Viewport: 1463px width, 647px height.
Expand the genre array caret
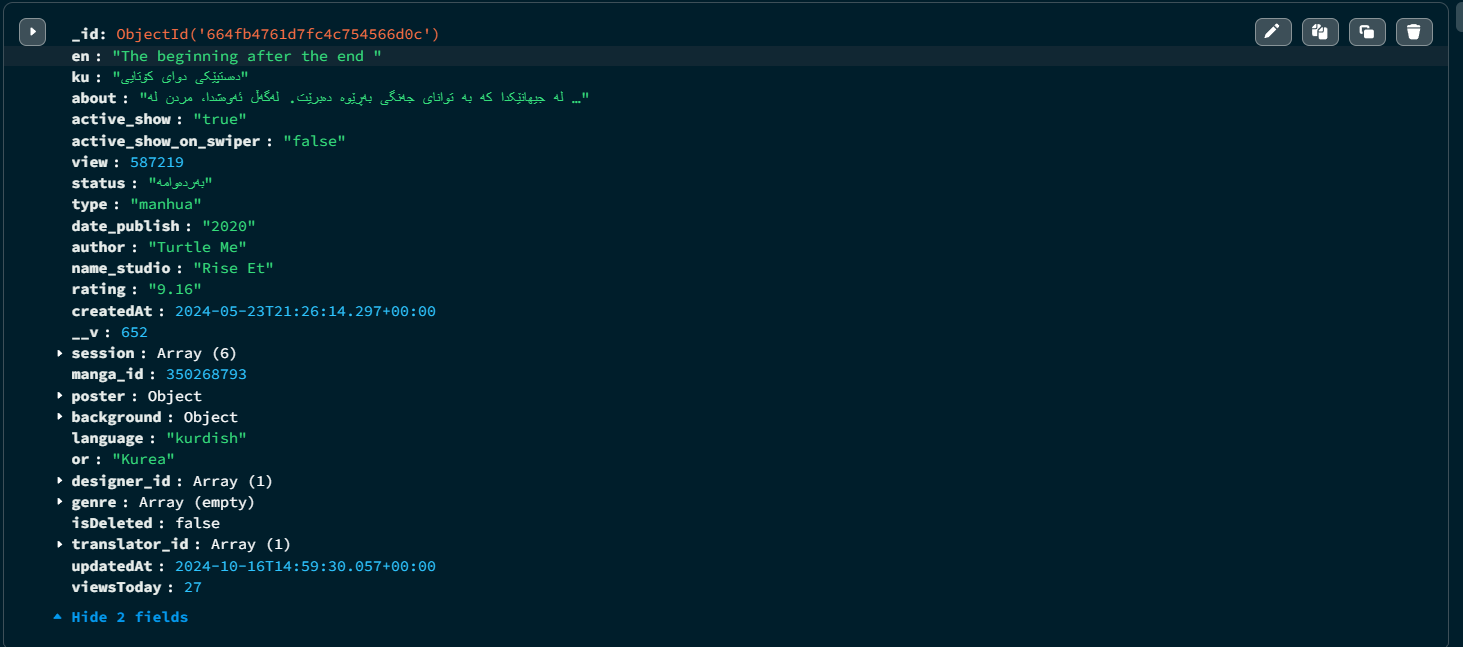pos(60,502)
